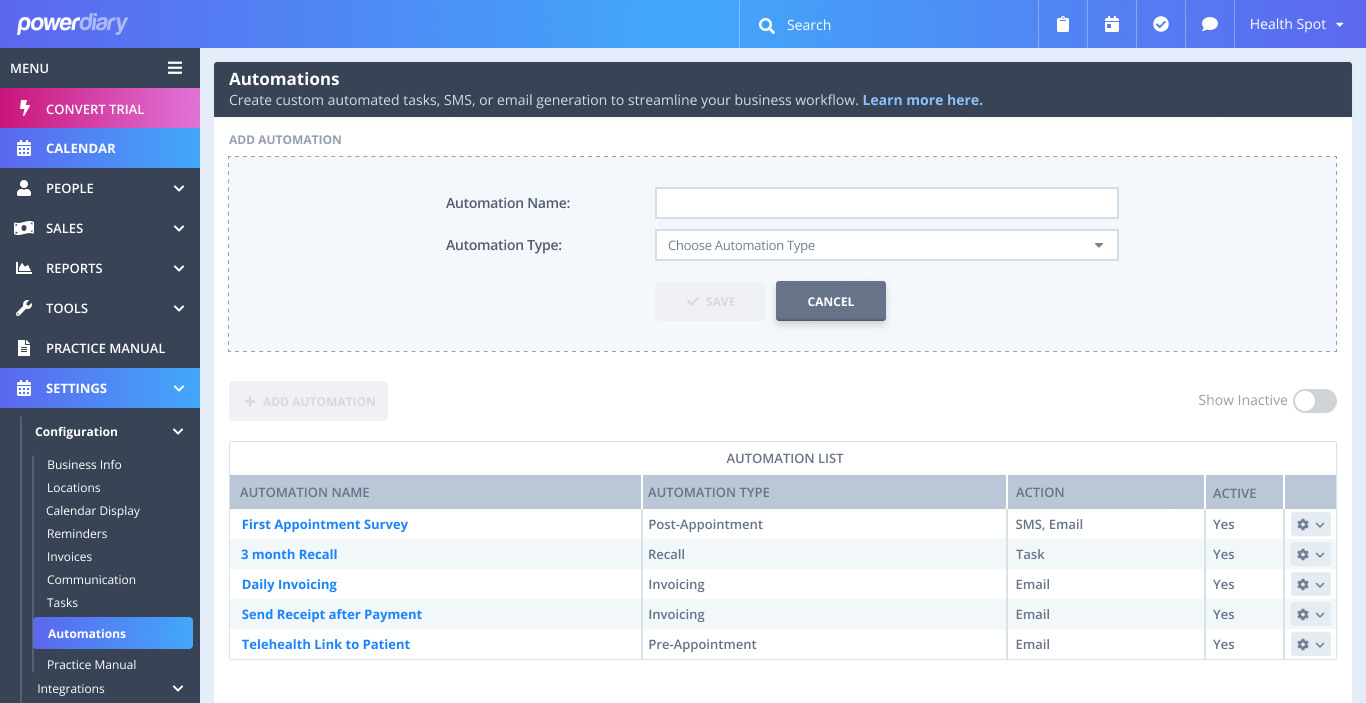
Task: Open Send Receipt after Payment automation
Action: 332,614
